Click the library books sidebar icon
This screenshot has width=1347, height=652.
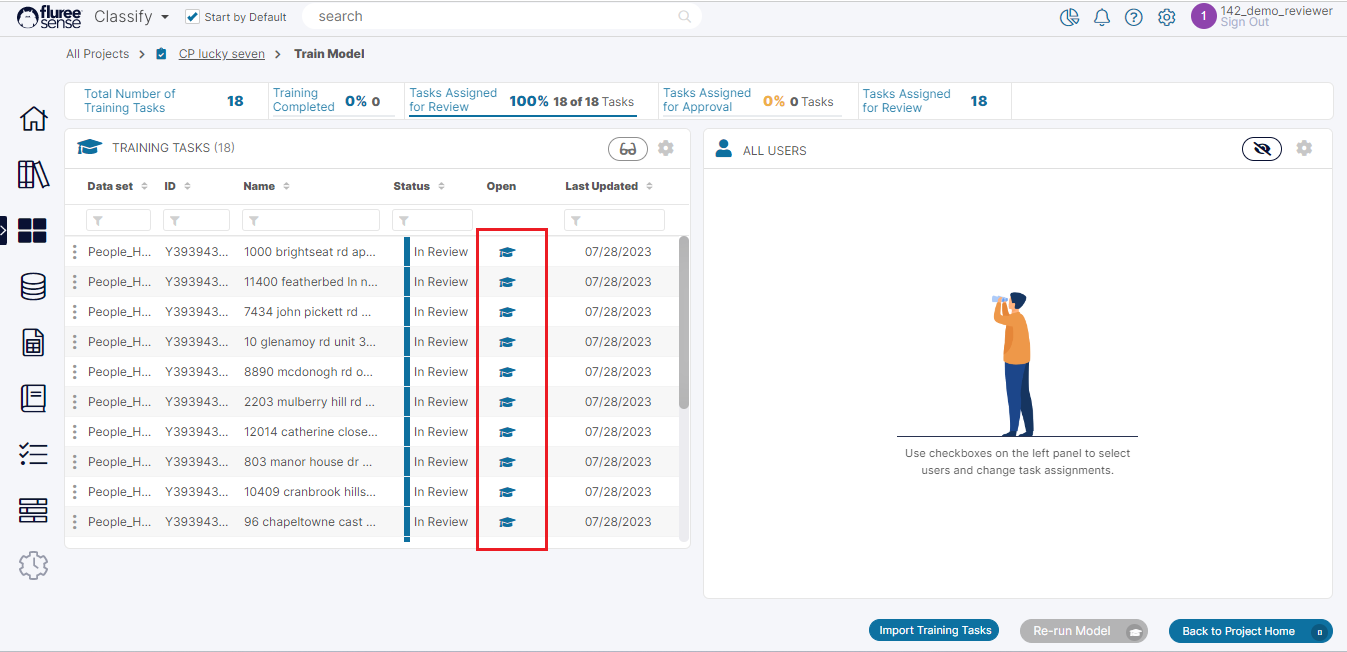pyautogui.click(x=33, y=174)
